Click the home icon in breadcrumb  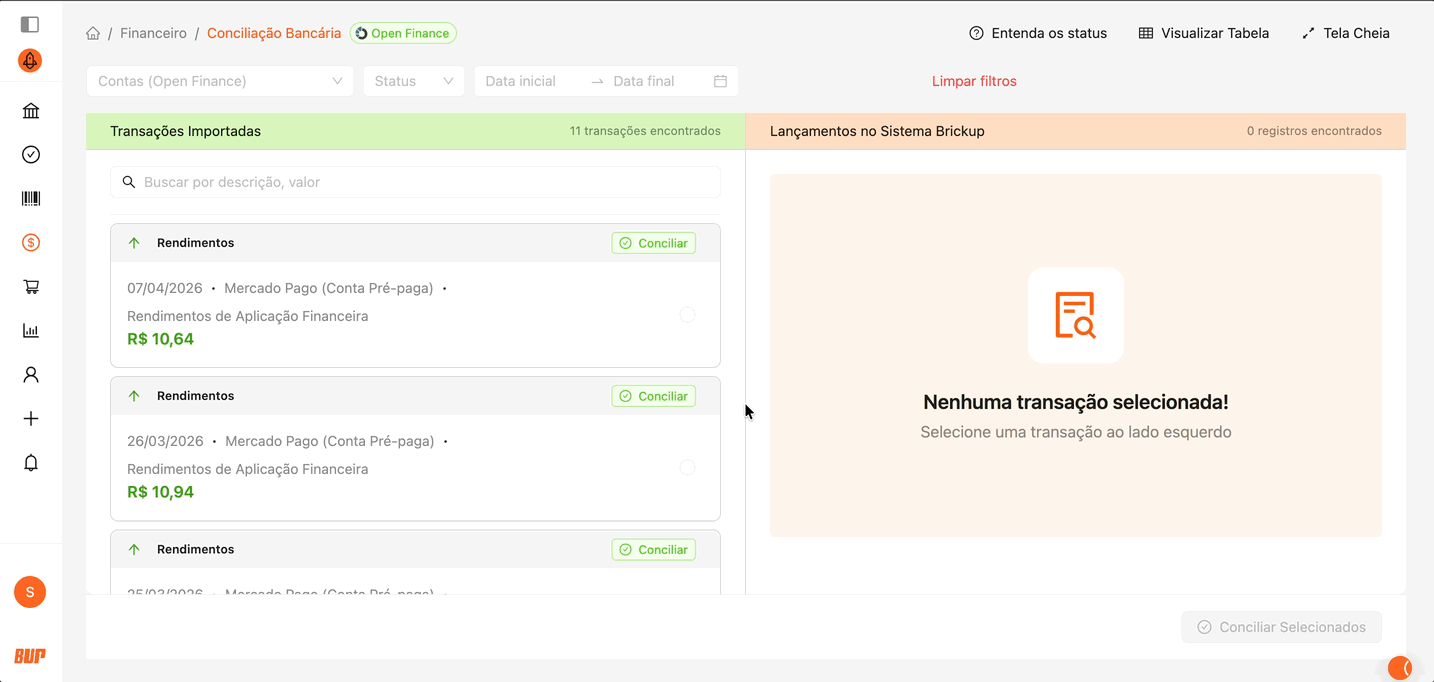tap(93, 33)
